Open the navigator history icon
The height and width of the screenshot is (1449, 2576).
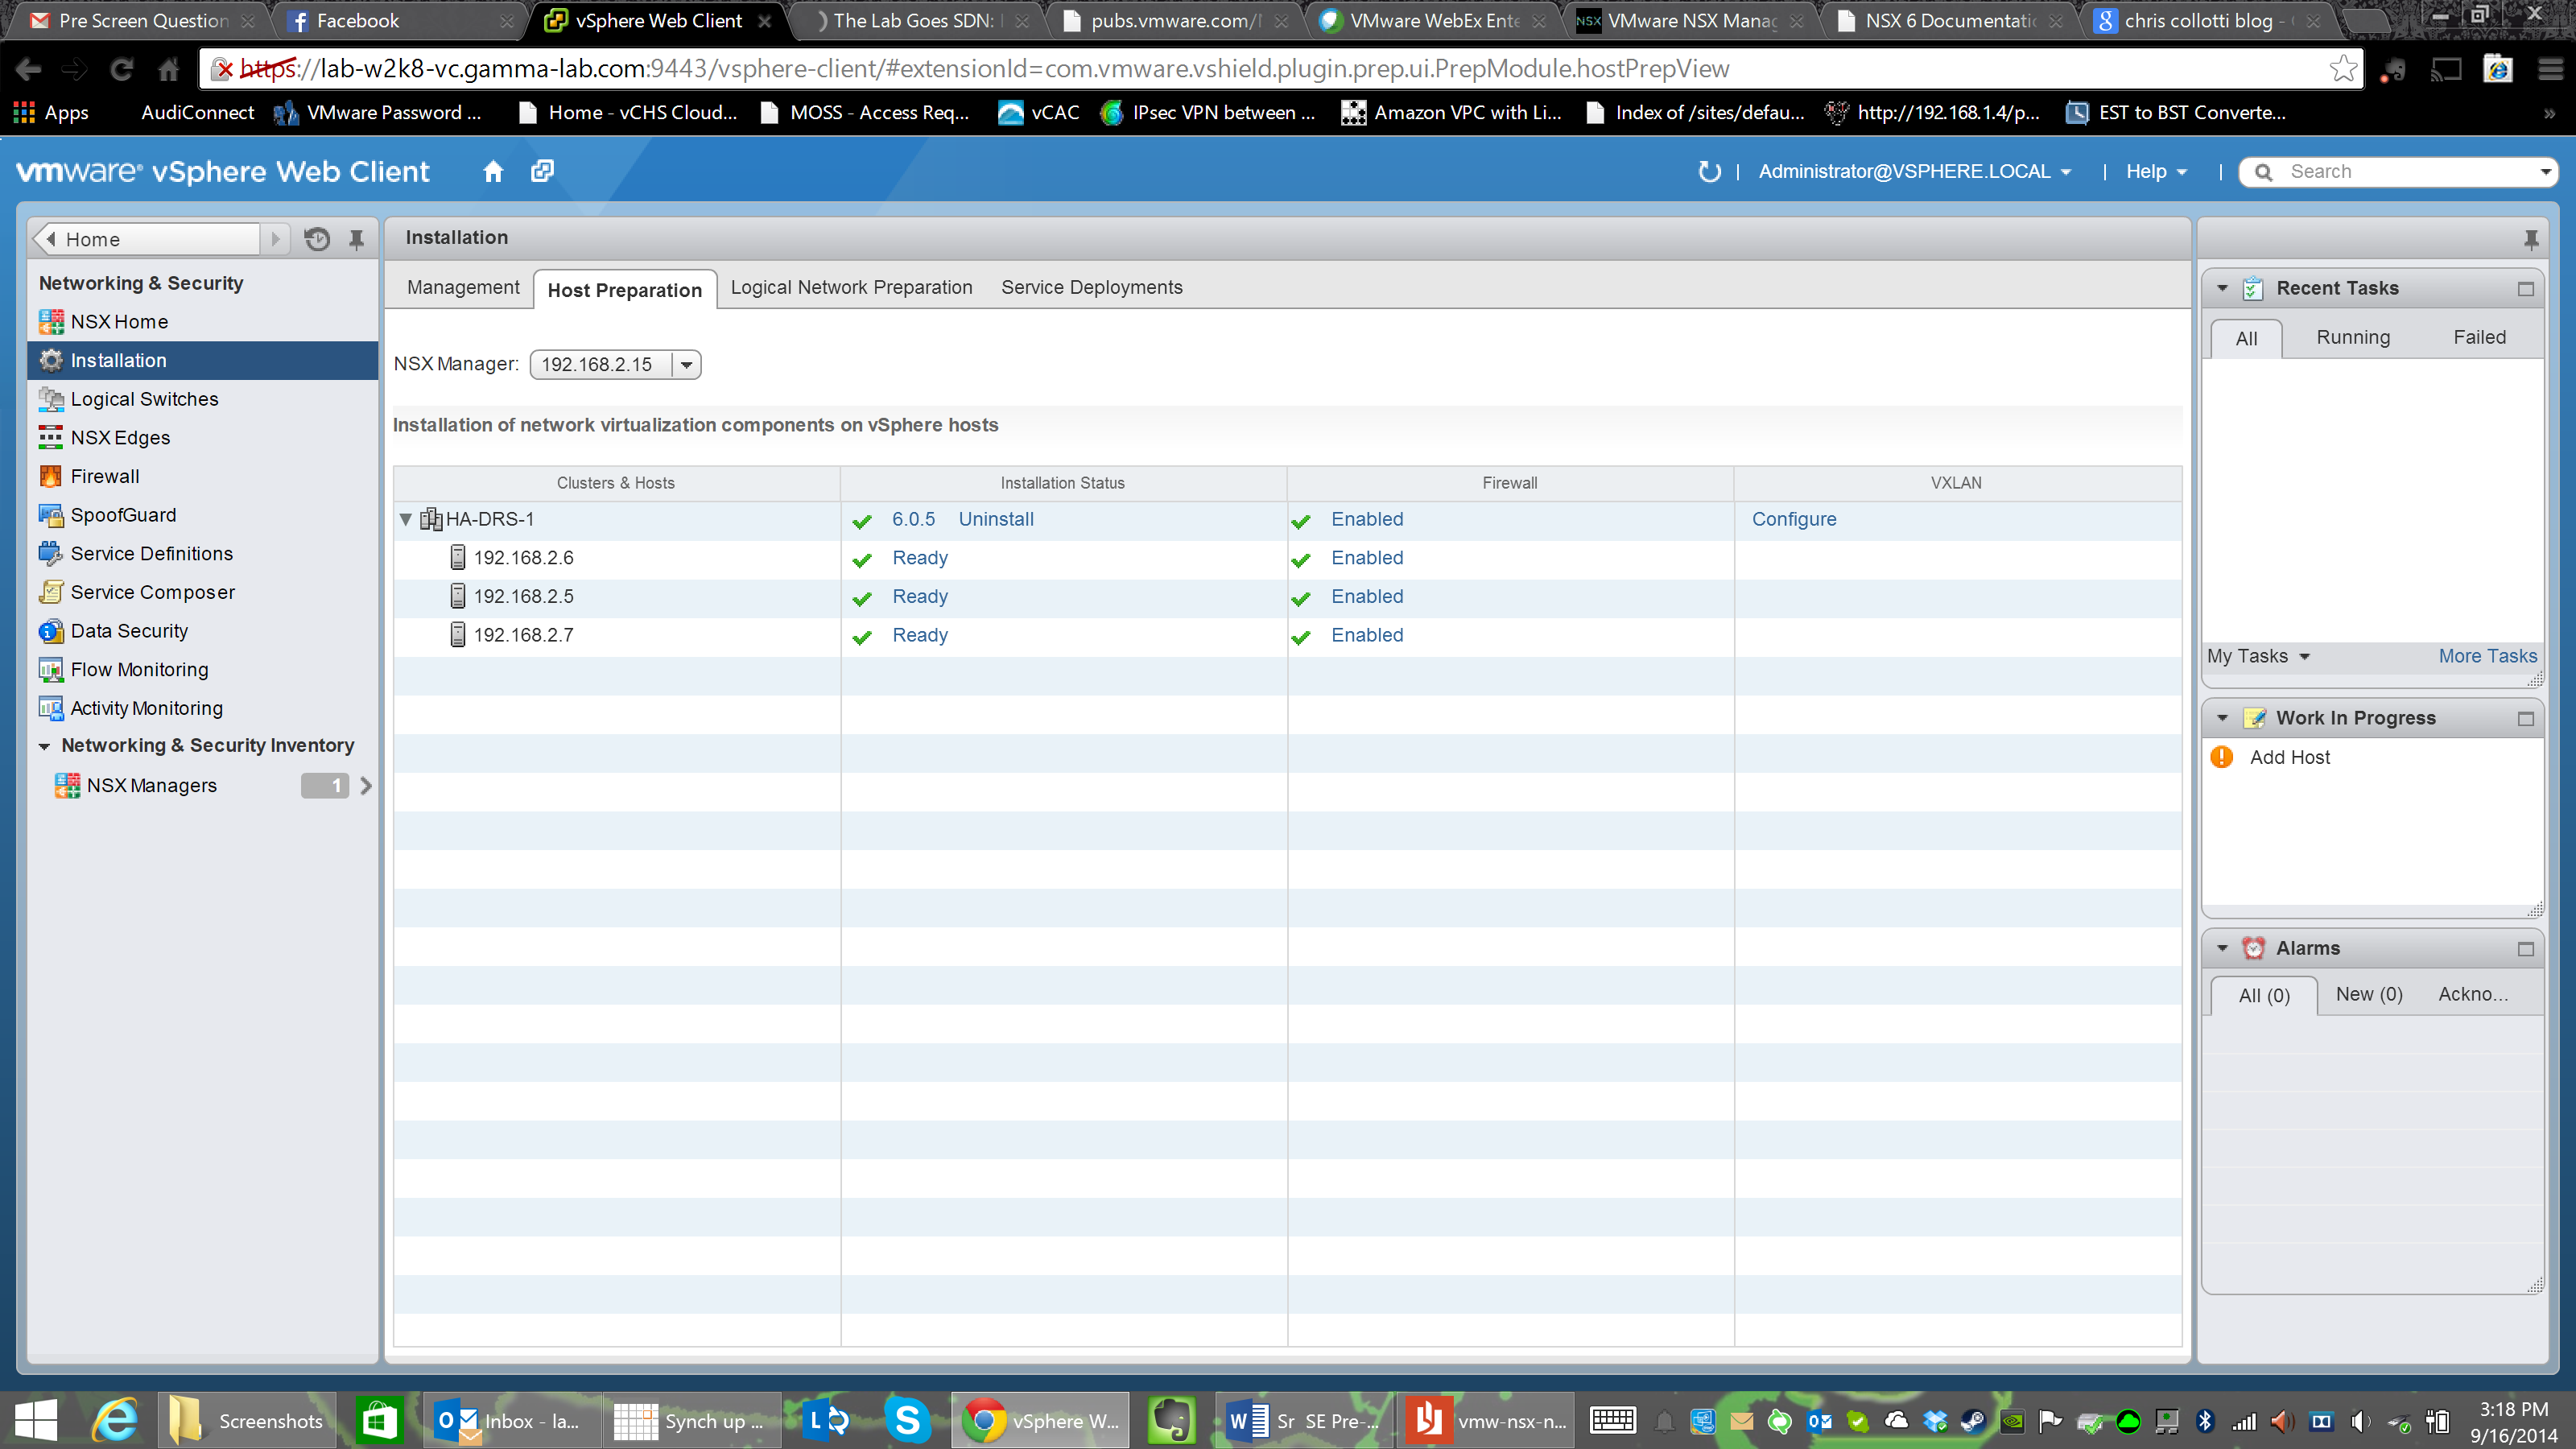(x=317, y=239)
